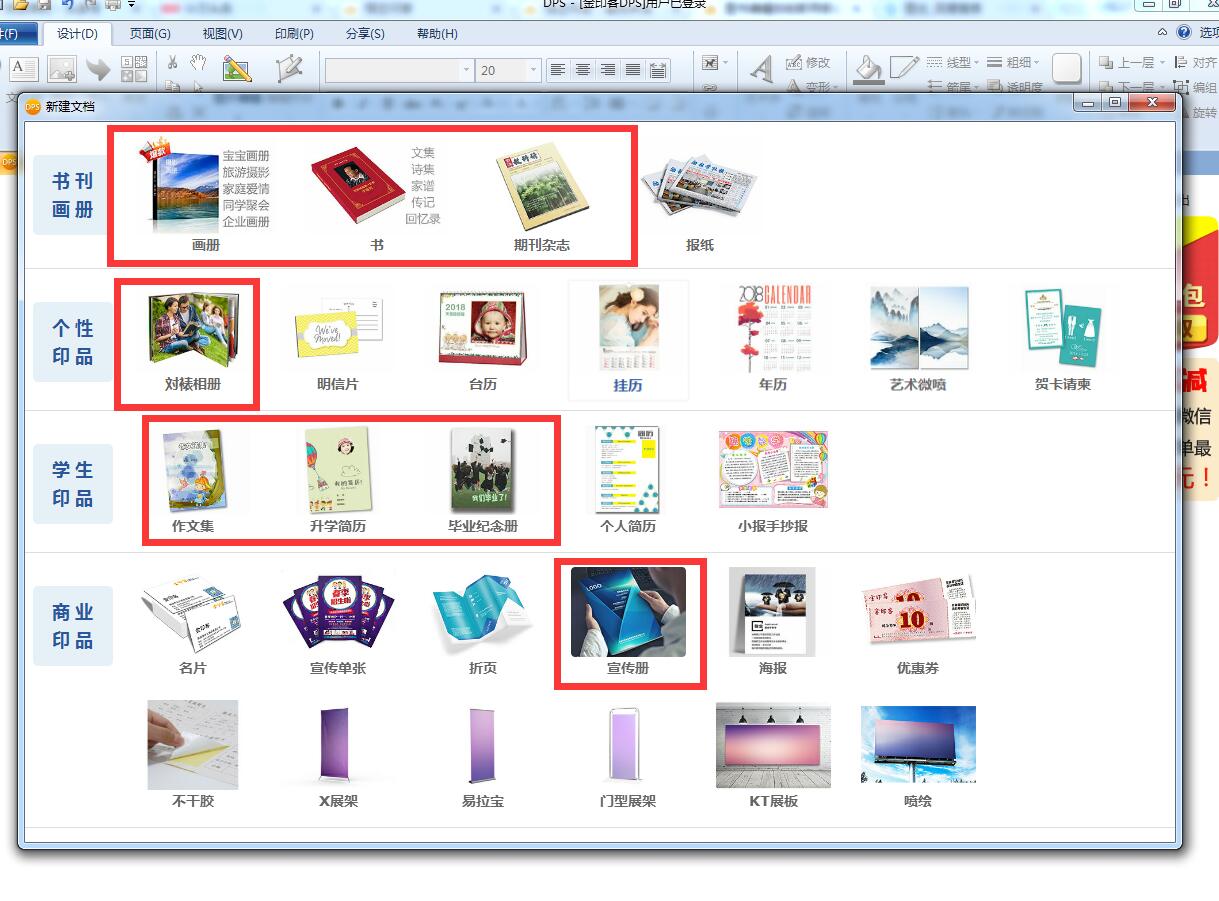Image resolution: width=1219 pixels, height=901 pixels.
Task: Open the font name combo box
Action: [x=399, y=70]
